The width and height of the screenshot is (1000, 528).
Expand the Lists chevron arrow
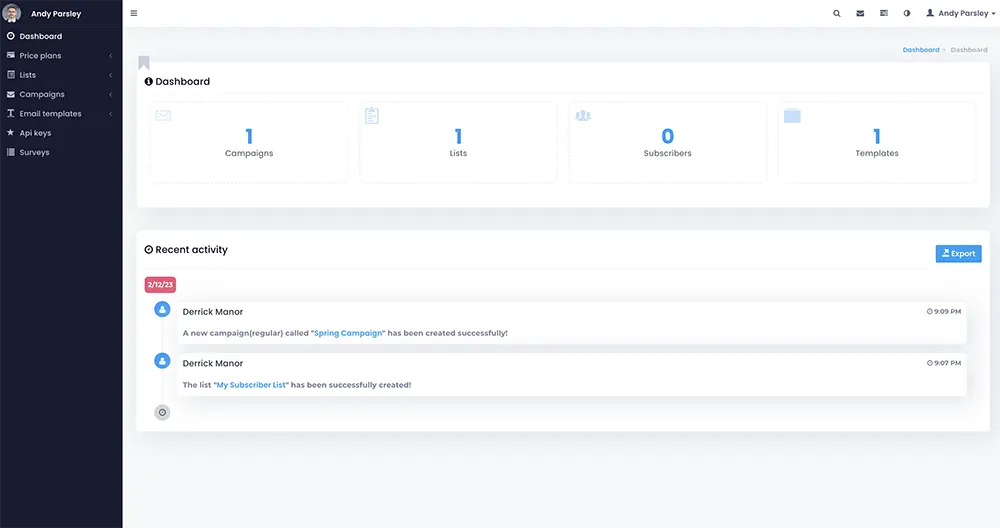(x=110, y=75)
